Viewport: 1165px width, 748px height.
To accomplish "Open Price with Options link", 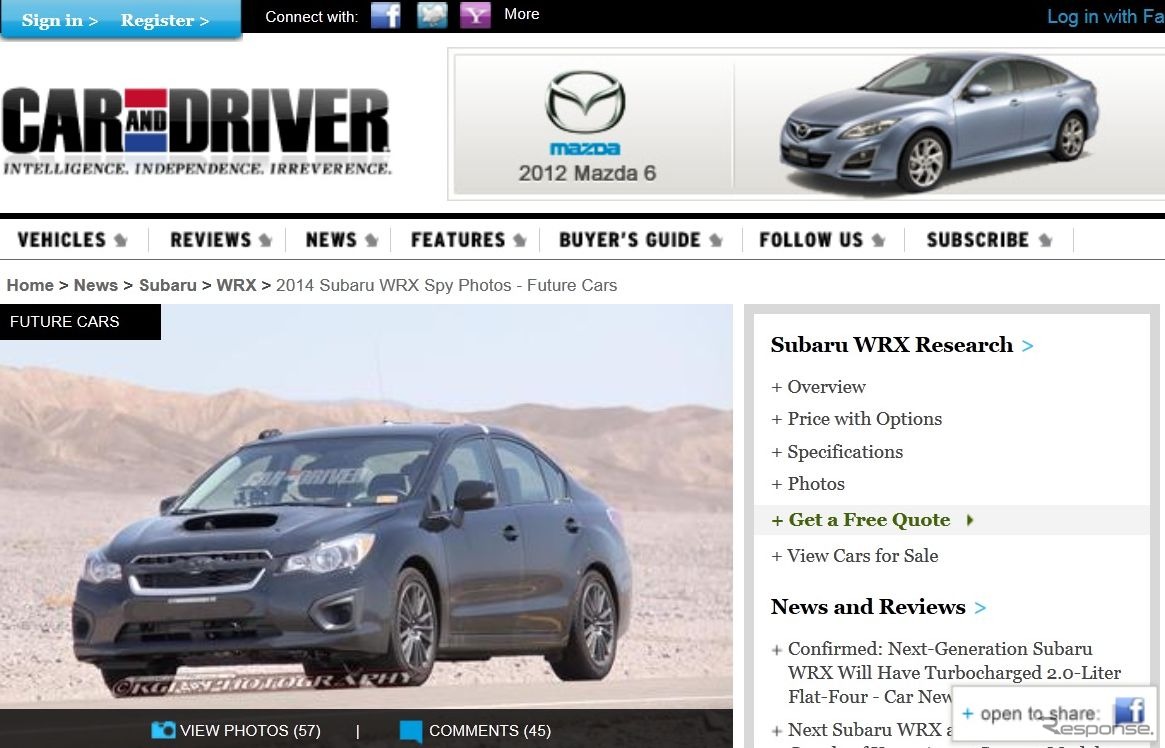I will tap(865, 419).
